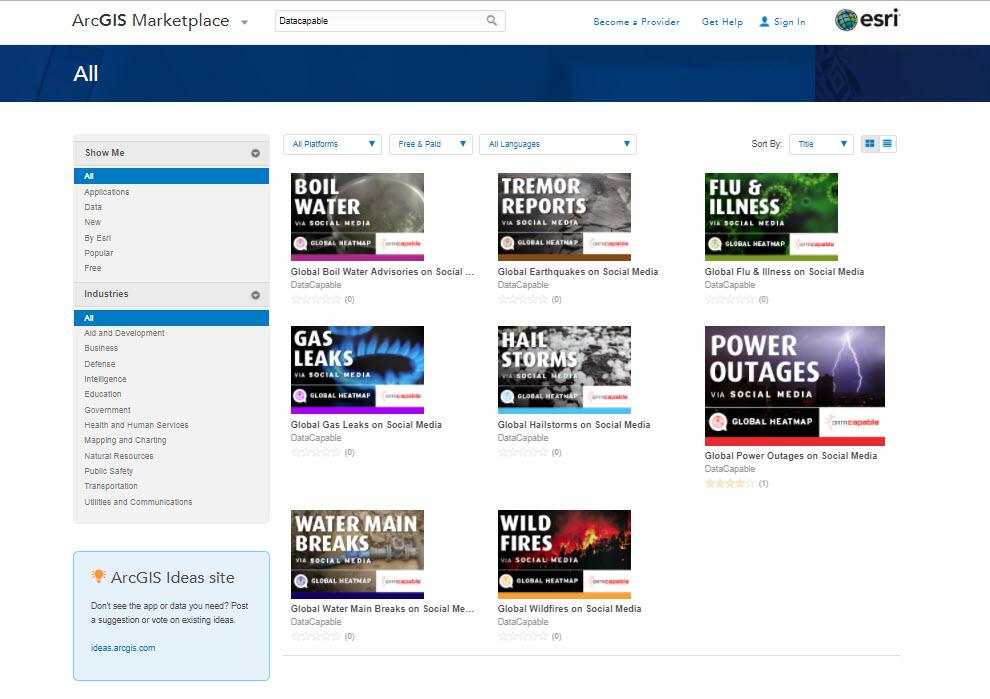Open Global Water Main Breaks title link
This screenshot has width=990, height=699.
(382, 609)
